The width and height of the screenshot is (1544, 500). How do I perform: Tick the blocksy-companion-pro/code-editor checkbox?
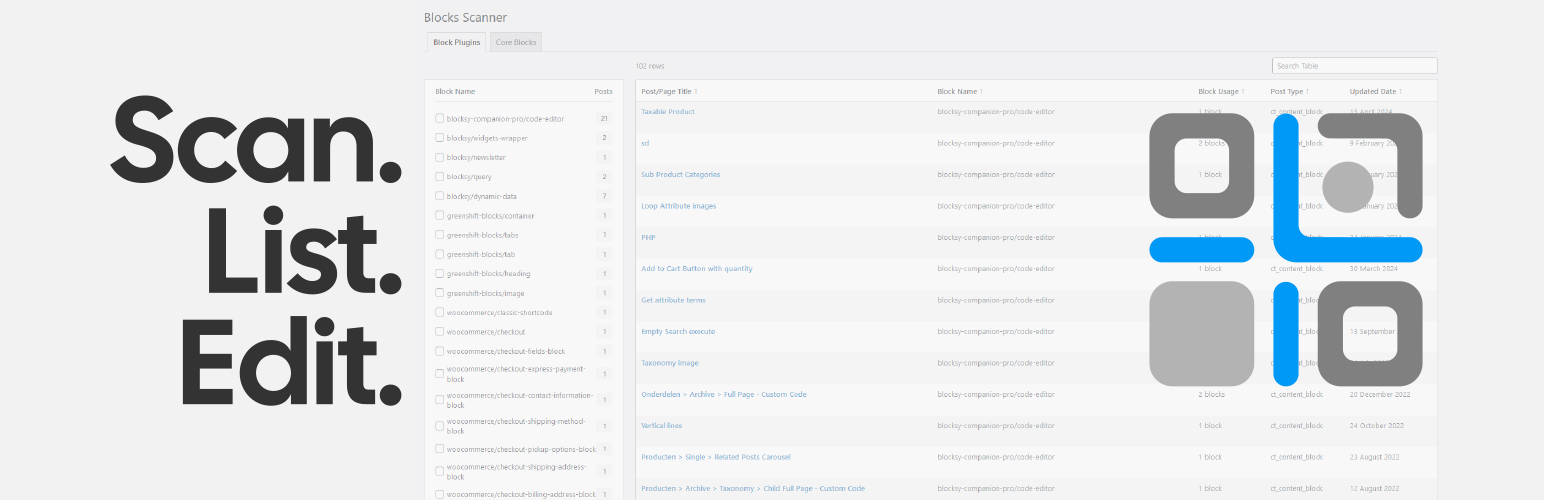click(439, 119)
